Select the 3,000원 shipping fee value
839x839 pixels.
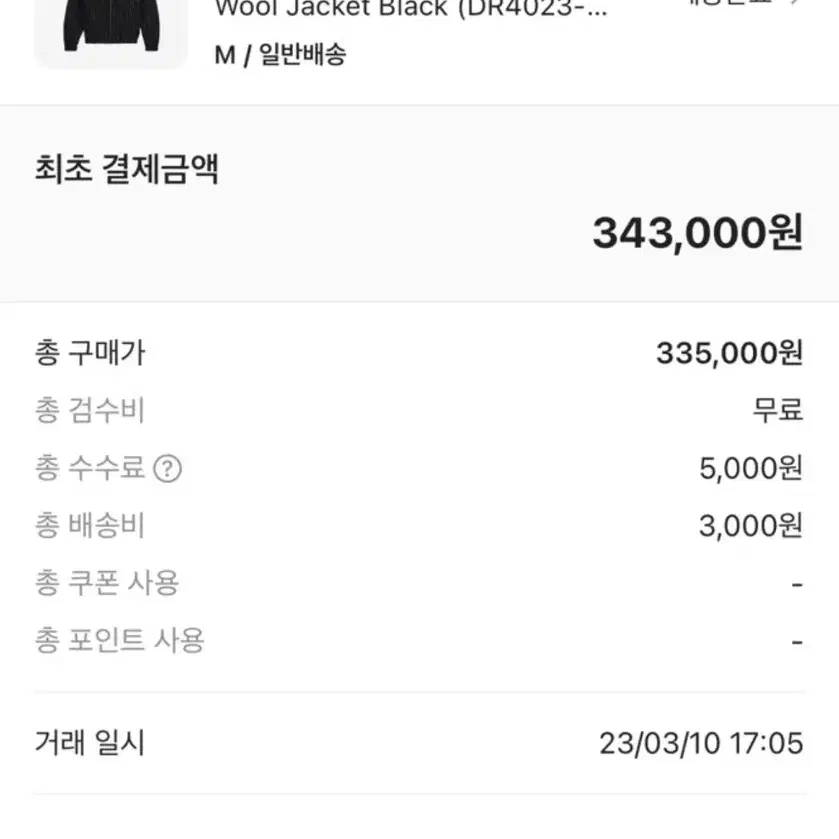click(x=751, y=526)
